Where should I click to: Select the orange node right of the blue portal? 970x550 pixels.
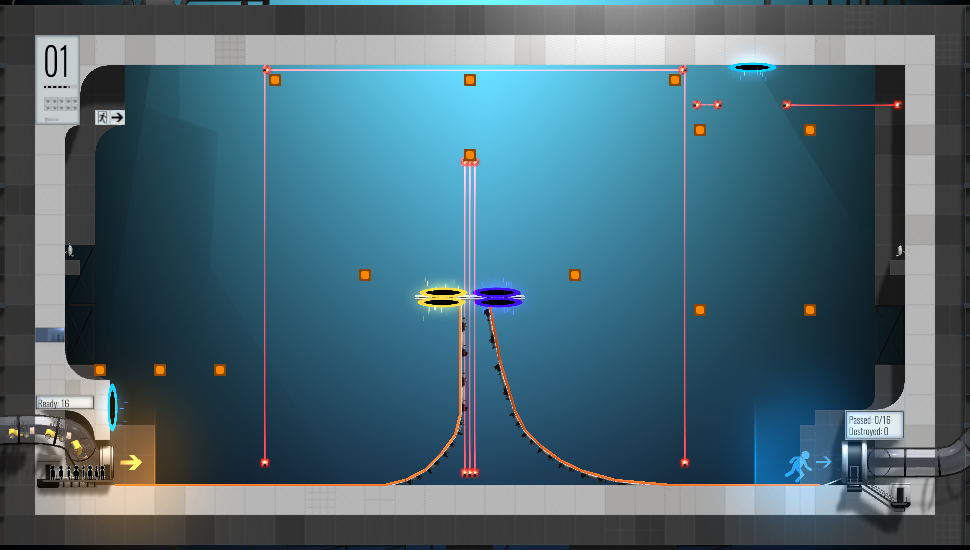[575, 275]
